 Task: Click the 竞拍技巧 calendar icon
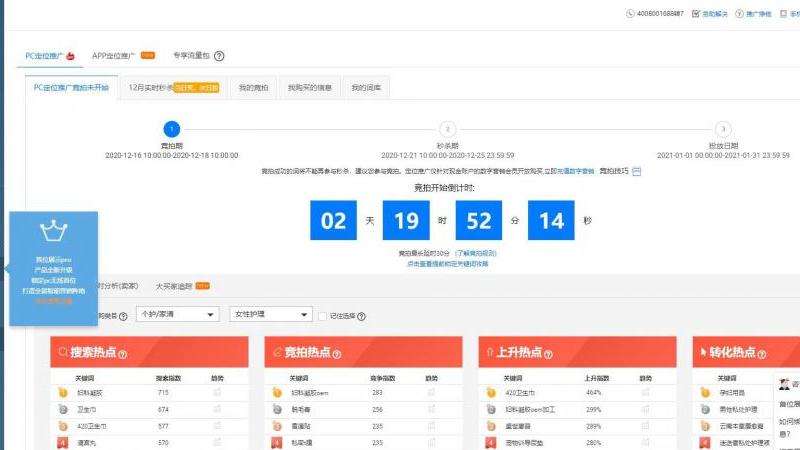point(636,172)
